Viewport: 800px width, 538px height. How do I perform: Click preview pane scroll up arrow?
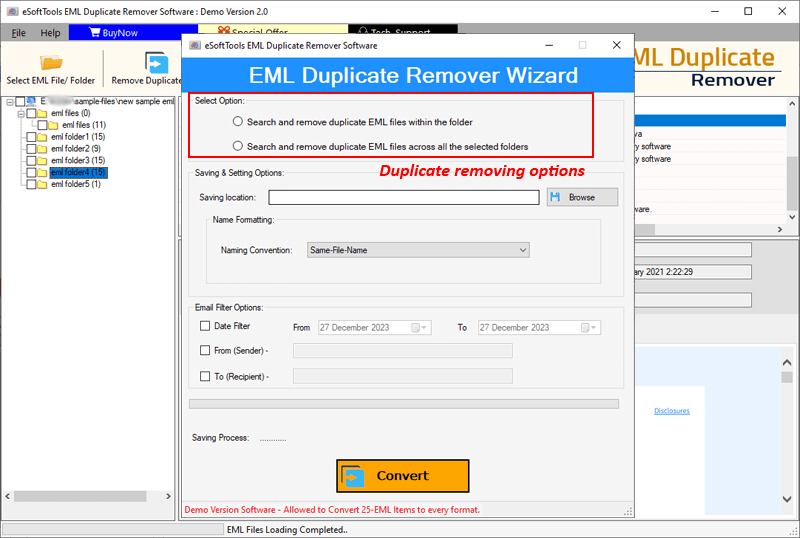(787, 362)
